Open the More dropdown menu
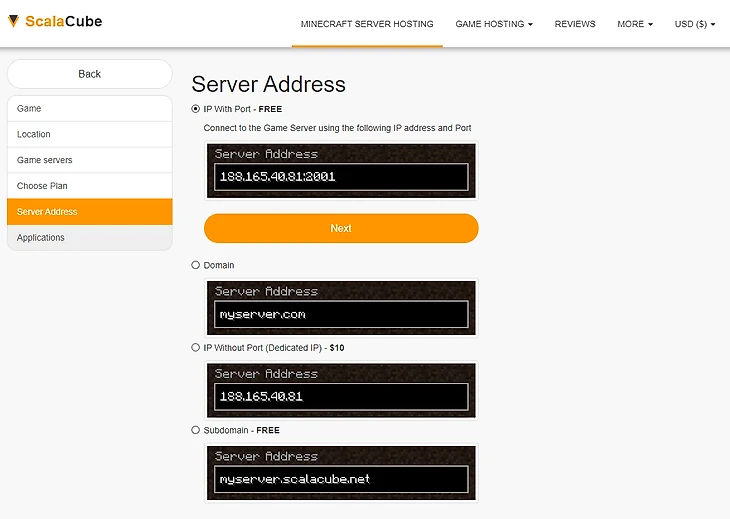730x519 pixels. click(635, 24)
